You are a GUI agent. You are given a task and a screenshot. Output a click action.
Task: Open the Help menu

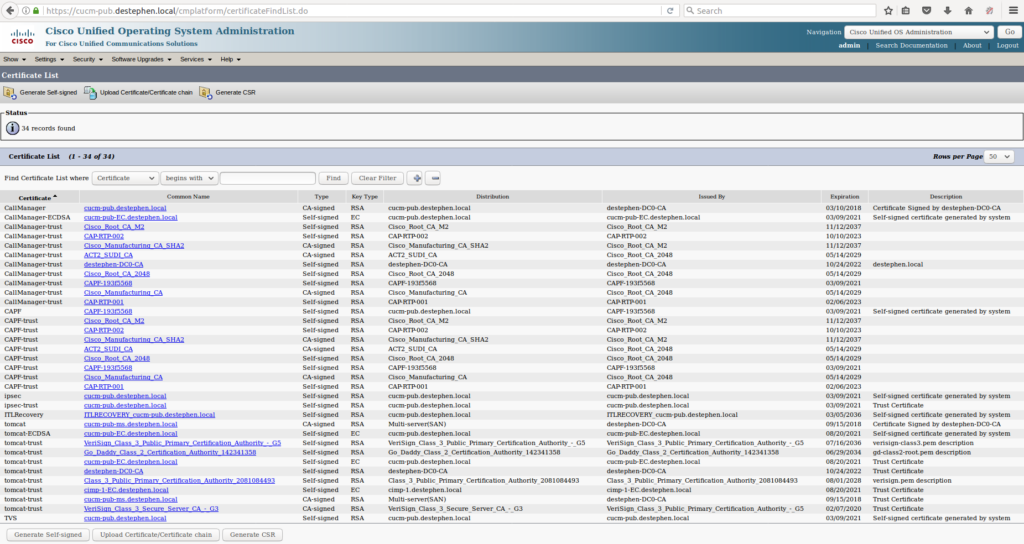pos(231,59)
